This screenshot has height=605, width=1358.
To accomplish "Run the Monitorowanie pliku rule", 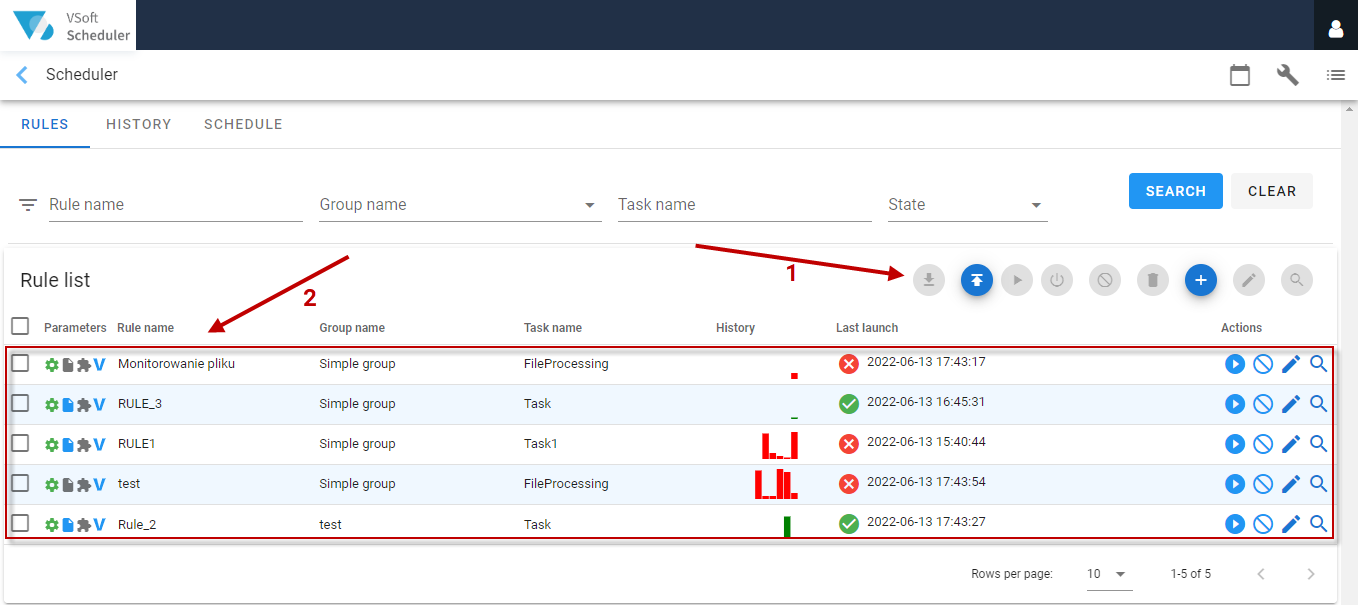I will (x=1235, y=364).
